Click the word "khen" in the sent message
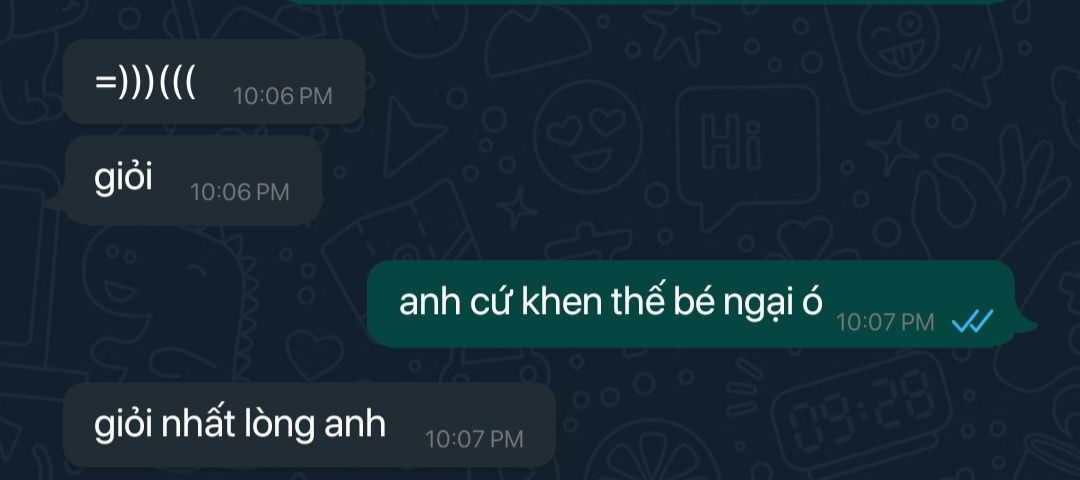Viewport: 1080px width, 480px height. point(561,302)
